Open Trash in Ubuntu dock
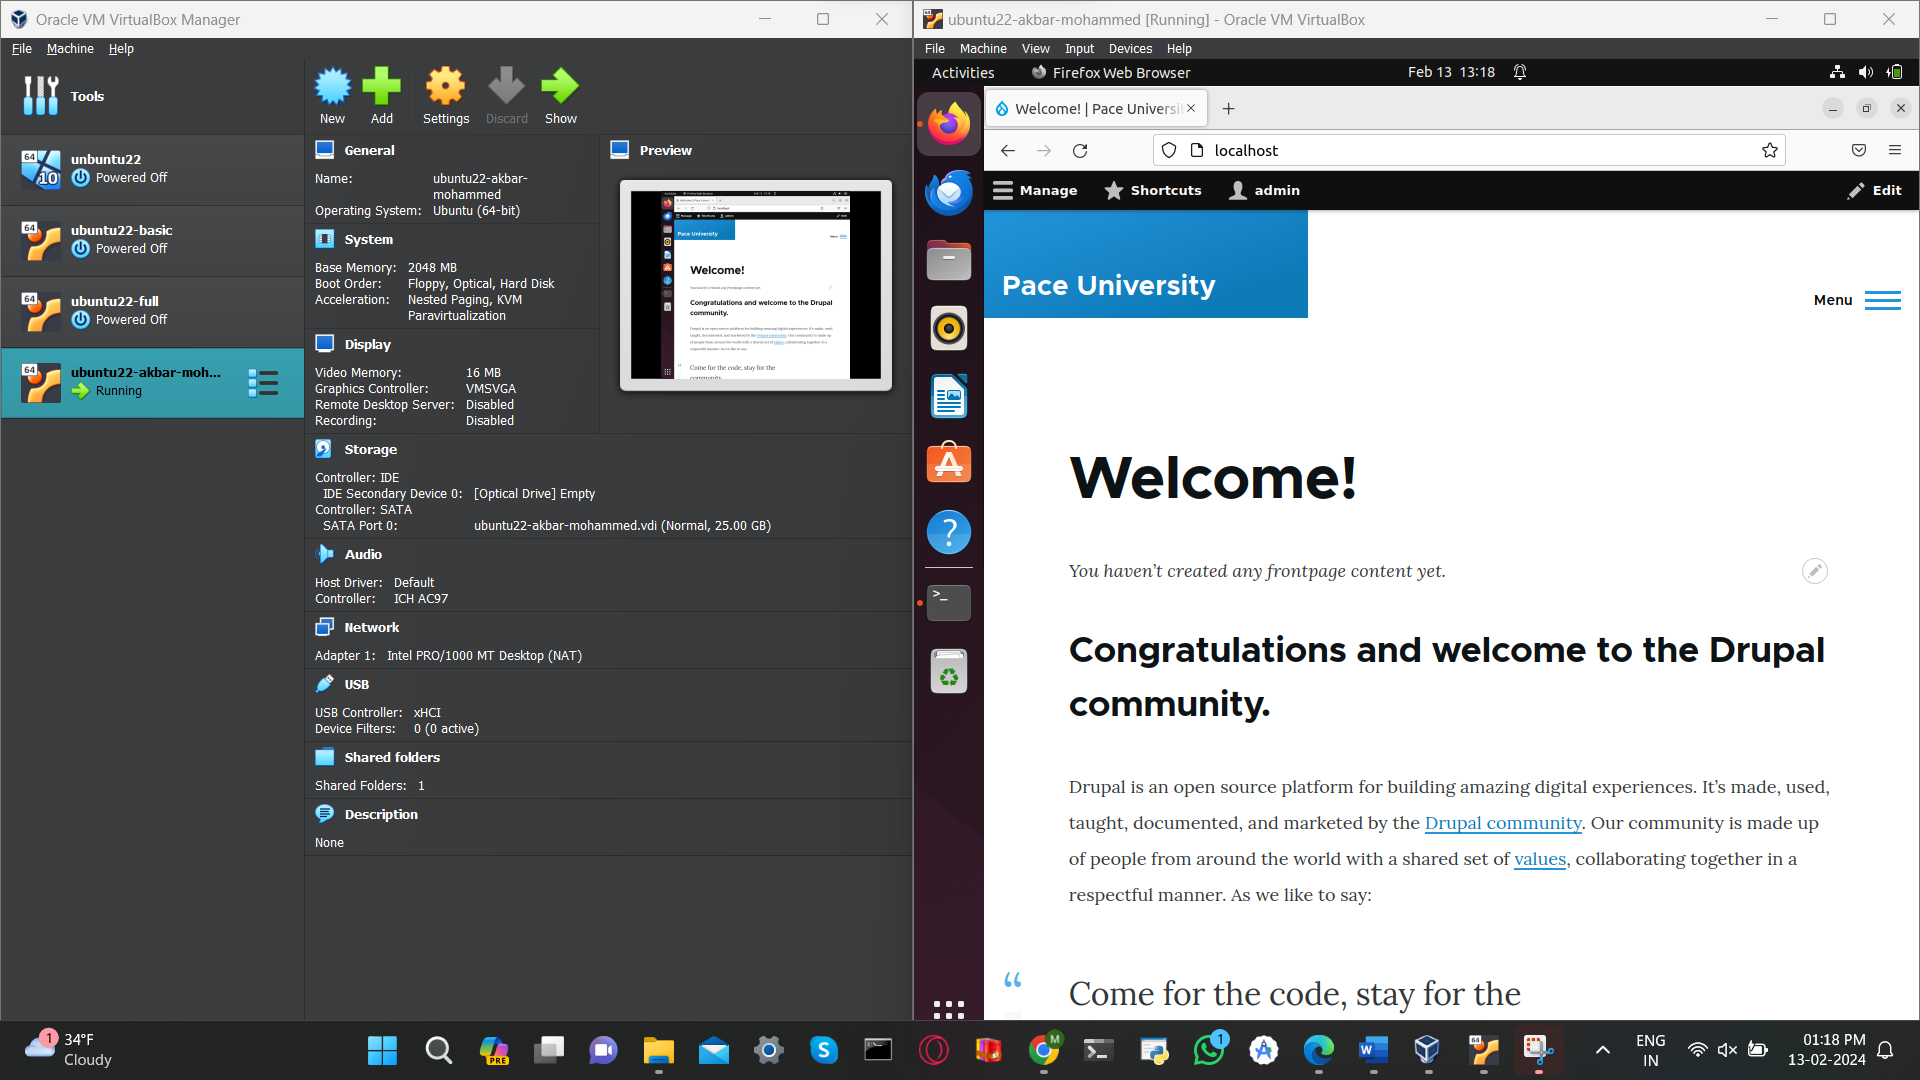Image resolution: width=1920 pixels, height=1080 pixels. tap(948, 671)
